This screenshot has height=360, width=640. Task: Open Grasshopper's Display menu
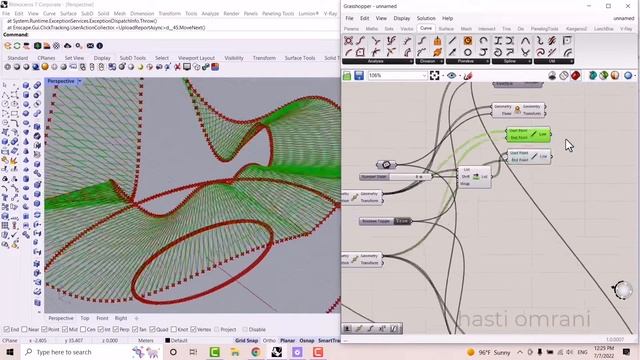[401, 18]
